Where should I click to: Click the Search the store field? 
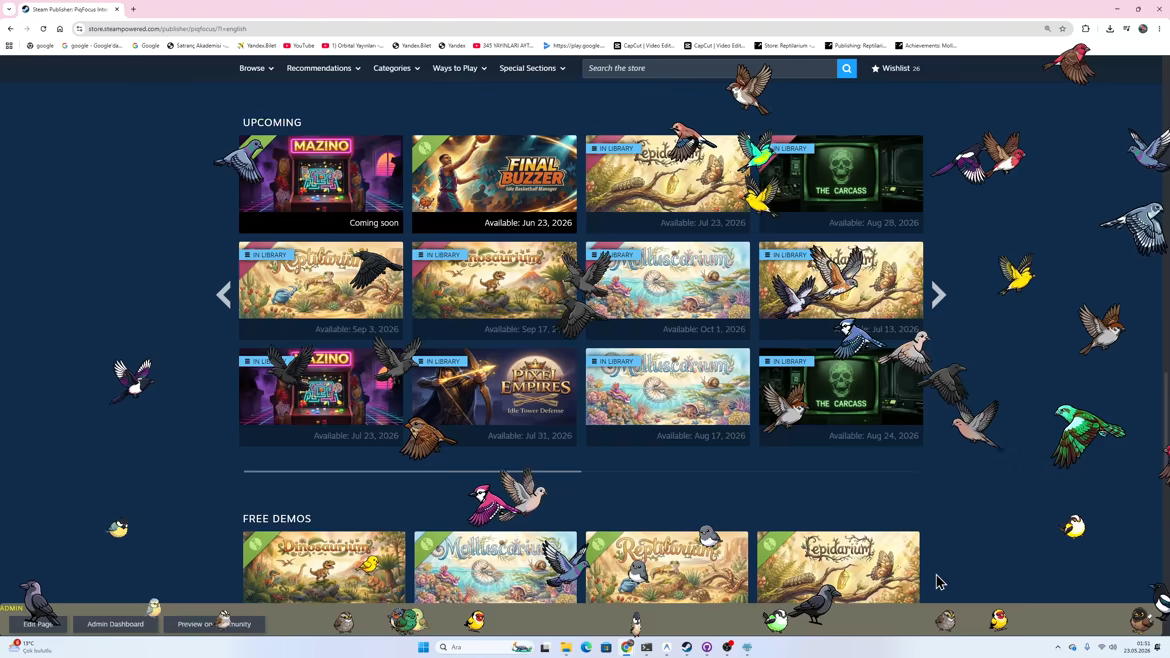click(x=710, y=68)
